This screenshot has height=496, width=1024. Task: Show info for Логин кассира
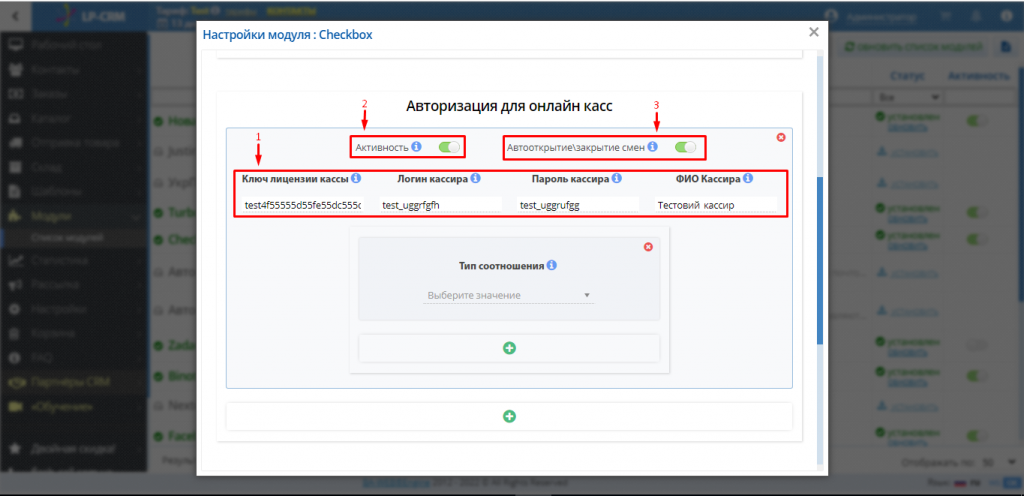(475, 178)
